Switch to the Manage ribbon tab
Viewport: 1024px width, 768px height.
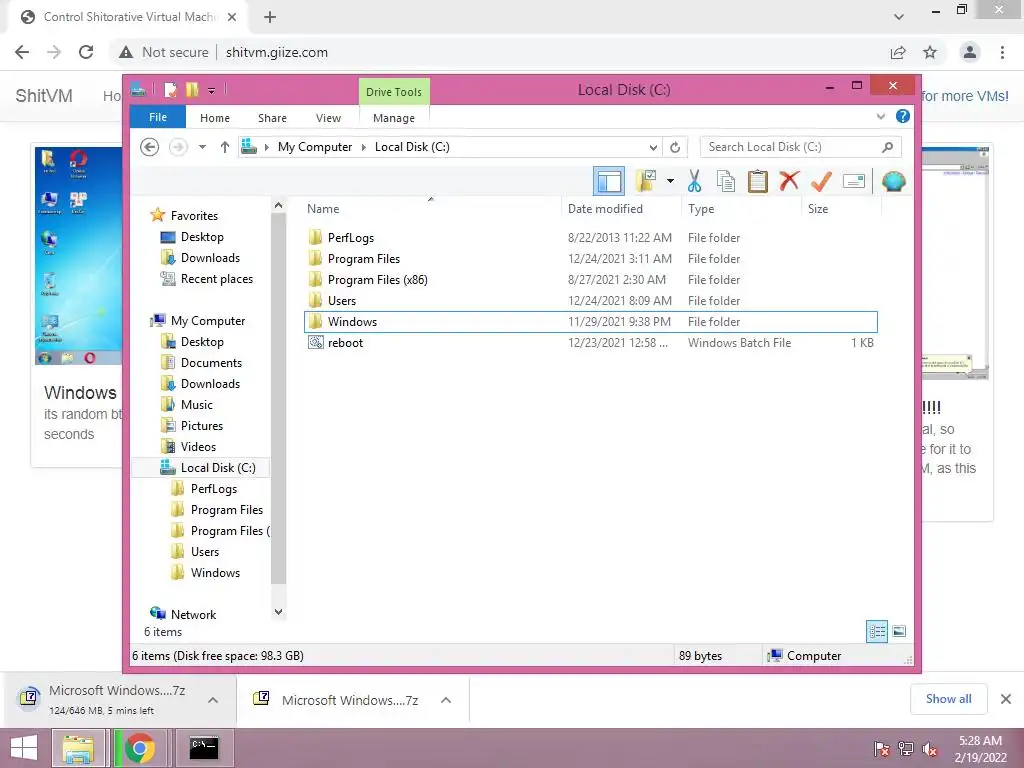click(394, 118)
